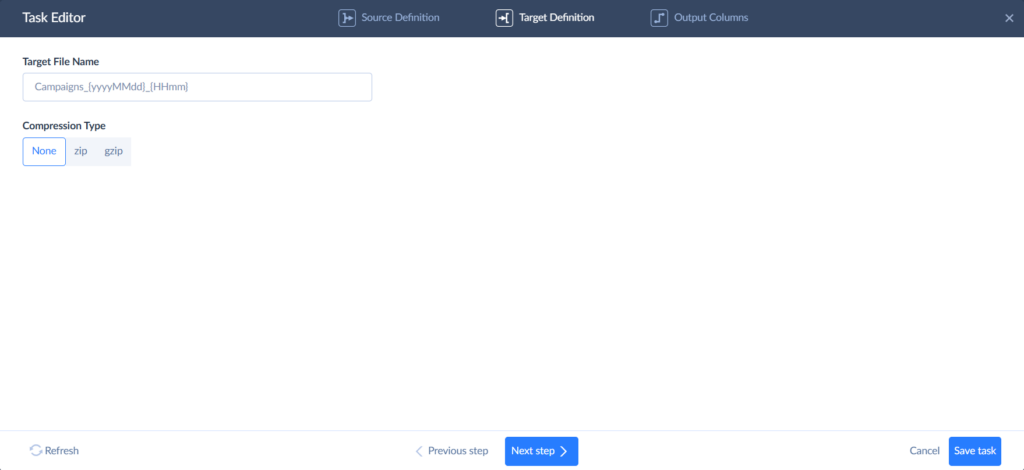This screenshot has width=1024, height=470.
Task: Click the Output Columns step icon
Action: [x=659, y=18]
